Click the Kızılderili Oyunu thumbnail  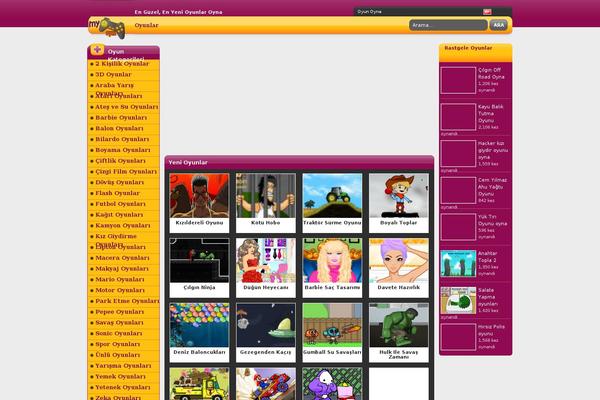(199, 196)
